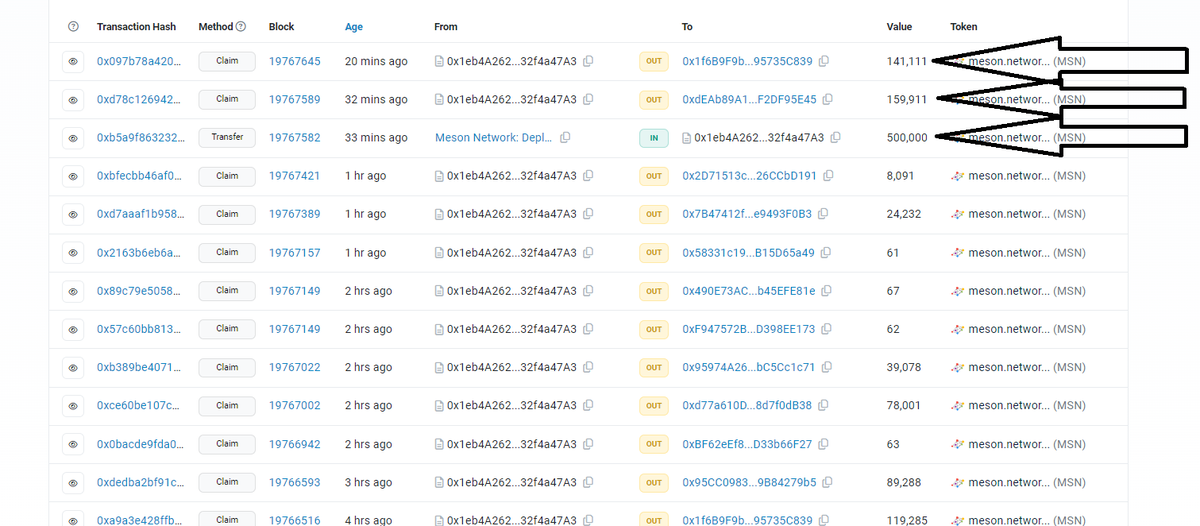Image resolution: width=1200 pixels, height=526 pixels.
Task: View details eye icon for 0x89c79e5058 row
Action: point(72,291)
